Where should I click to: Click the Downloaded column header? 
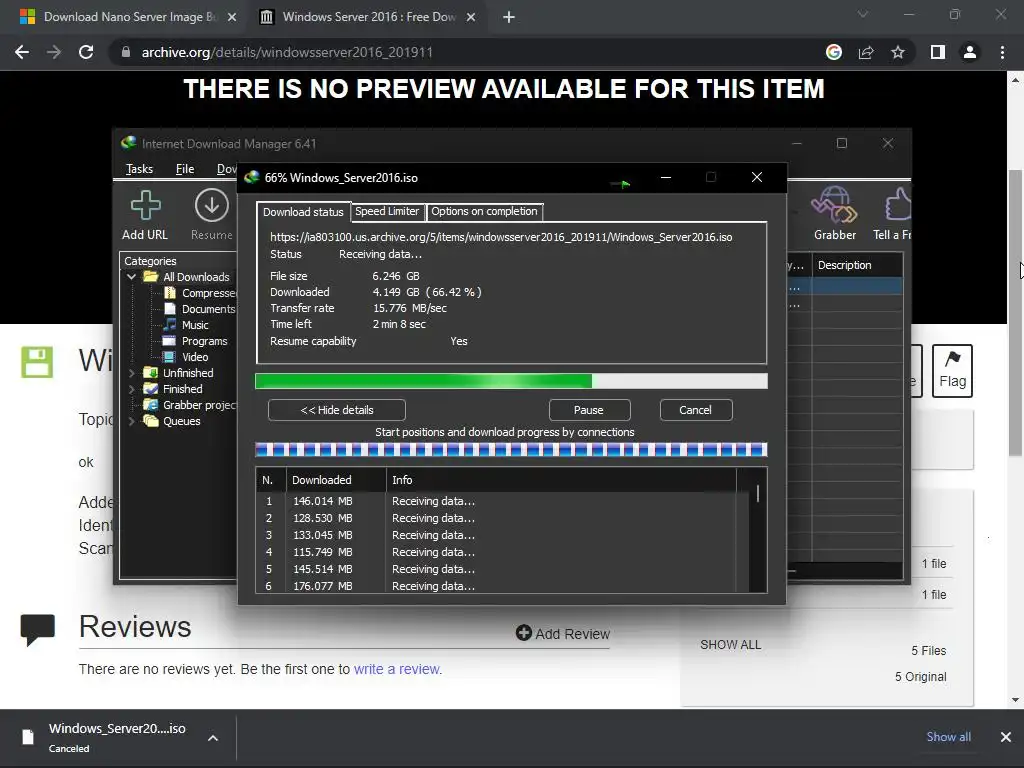pos(336,480)
